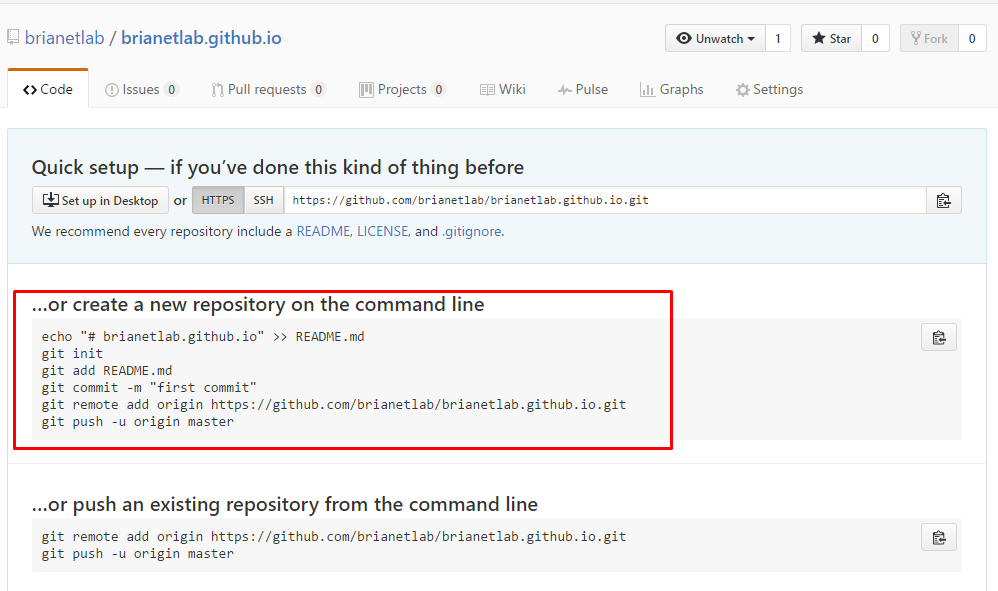Open the Graphs tab
Image resolution: width=998 pixels, height=591 pixels.
(x=671, y=90)
